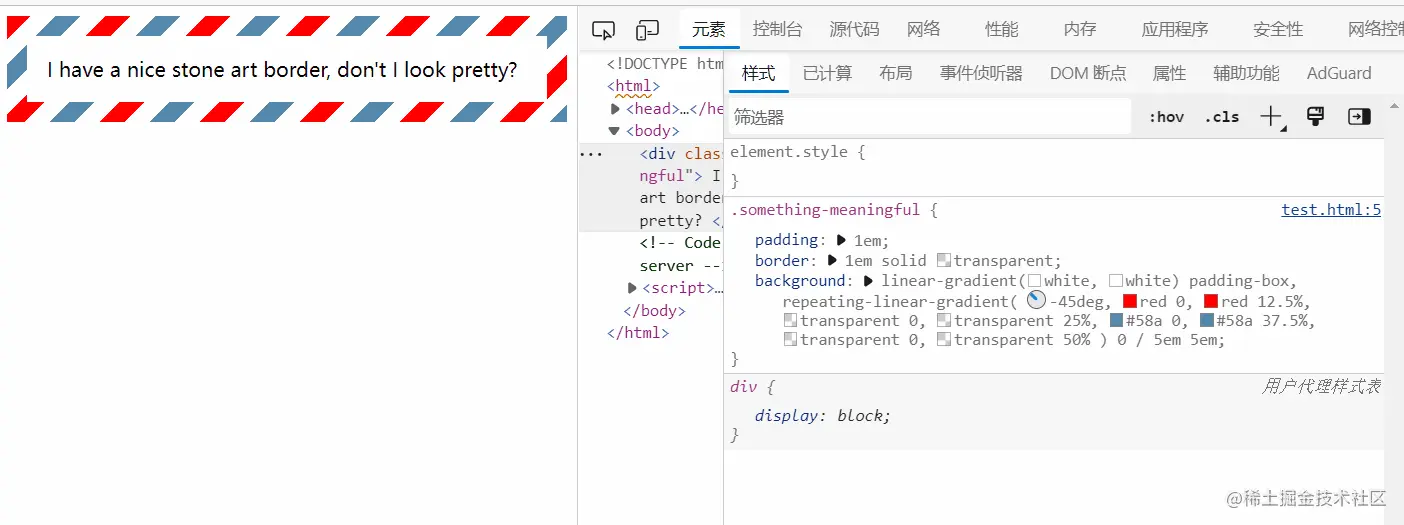Open the 安全性 tab
Viewport: 1404px width, 525px height.
pos(1278,30)
